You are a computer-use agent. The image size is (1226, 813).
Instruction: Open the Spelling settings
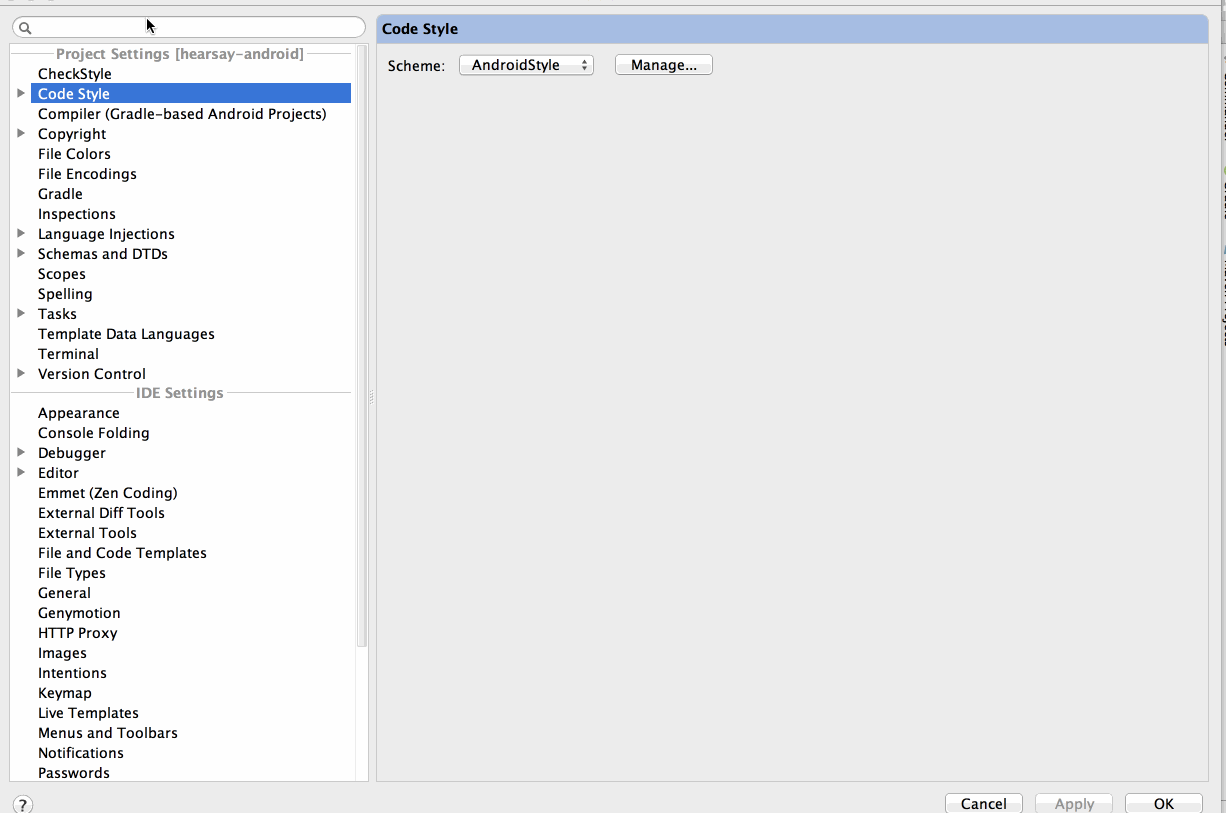(x=65, y=294)
